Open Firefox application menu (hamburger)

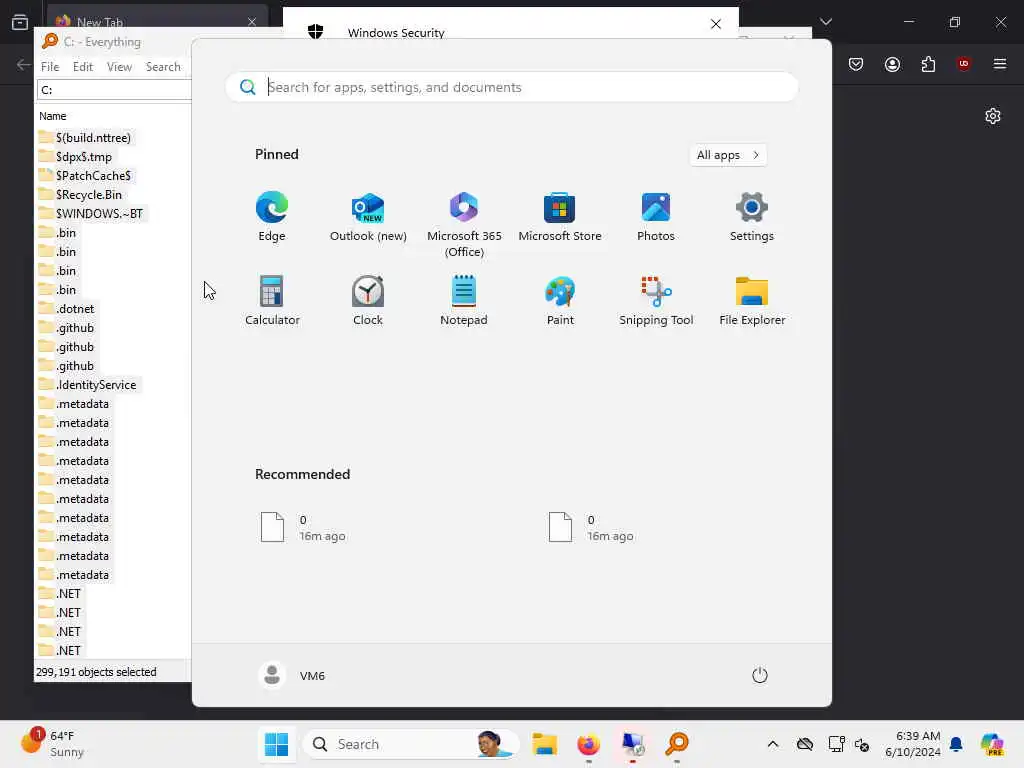(x=1000, y=63)
